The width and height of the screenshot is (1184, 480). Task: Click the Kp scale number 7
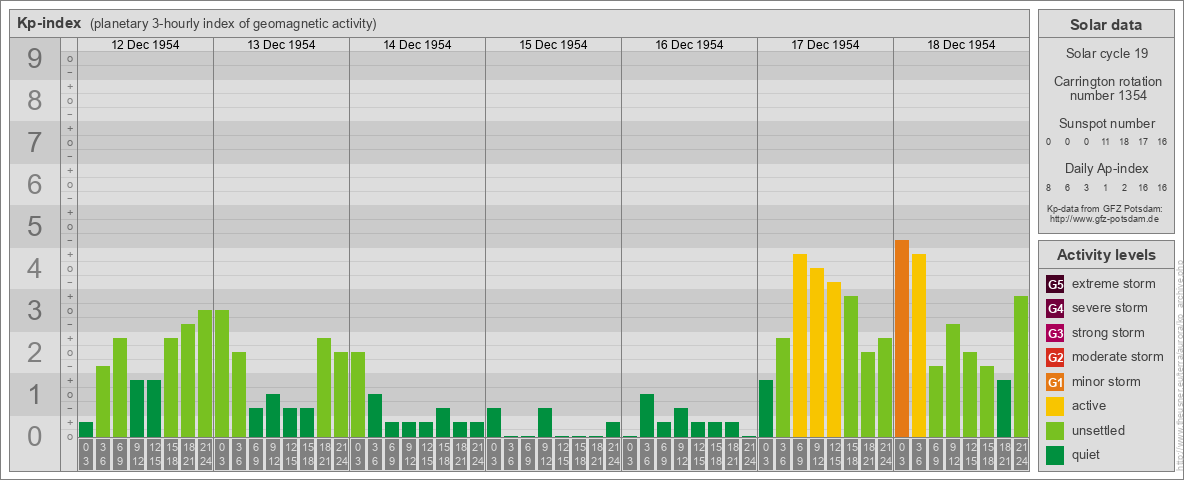[35, 142]
